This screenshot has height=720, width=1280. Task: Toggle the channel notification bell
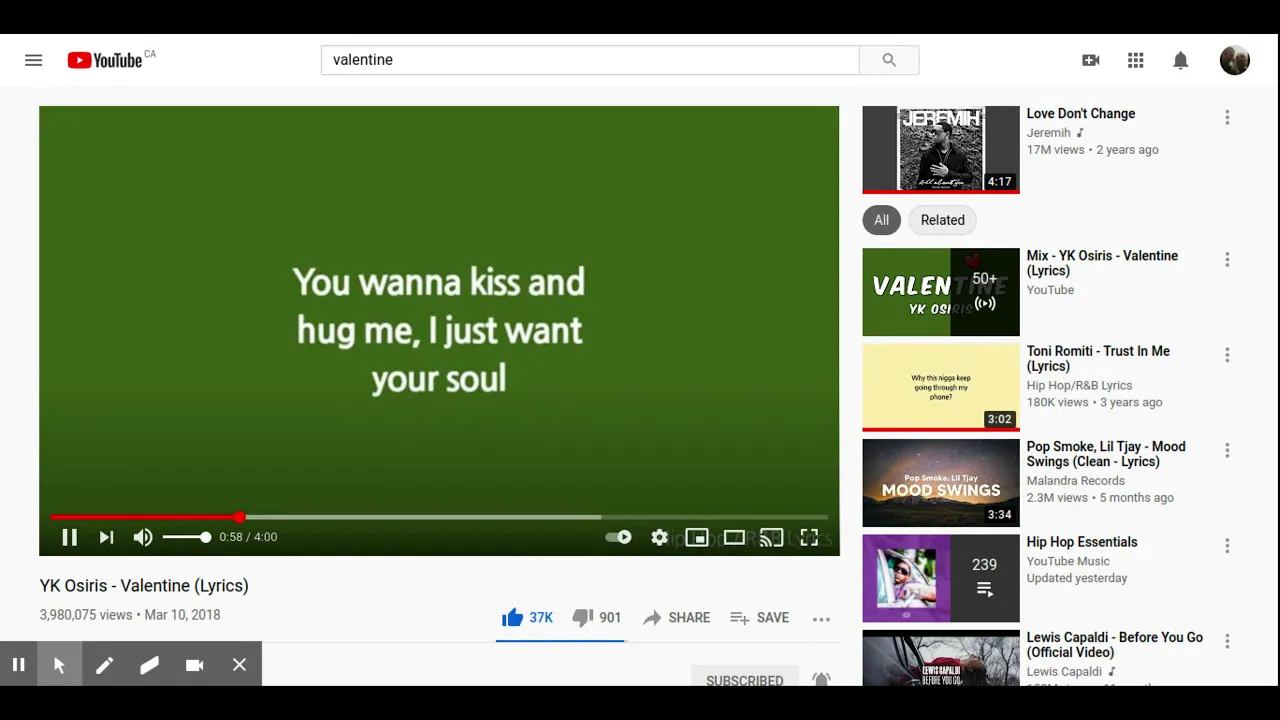821,680
